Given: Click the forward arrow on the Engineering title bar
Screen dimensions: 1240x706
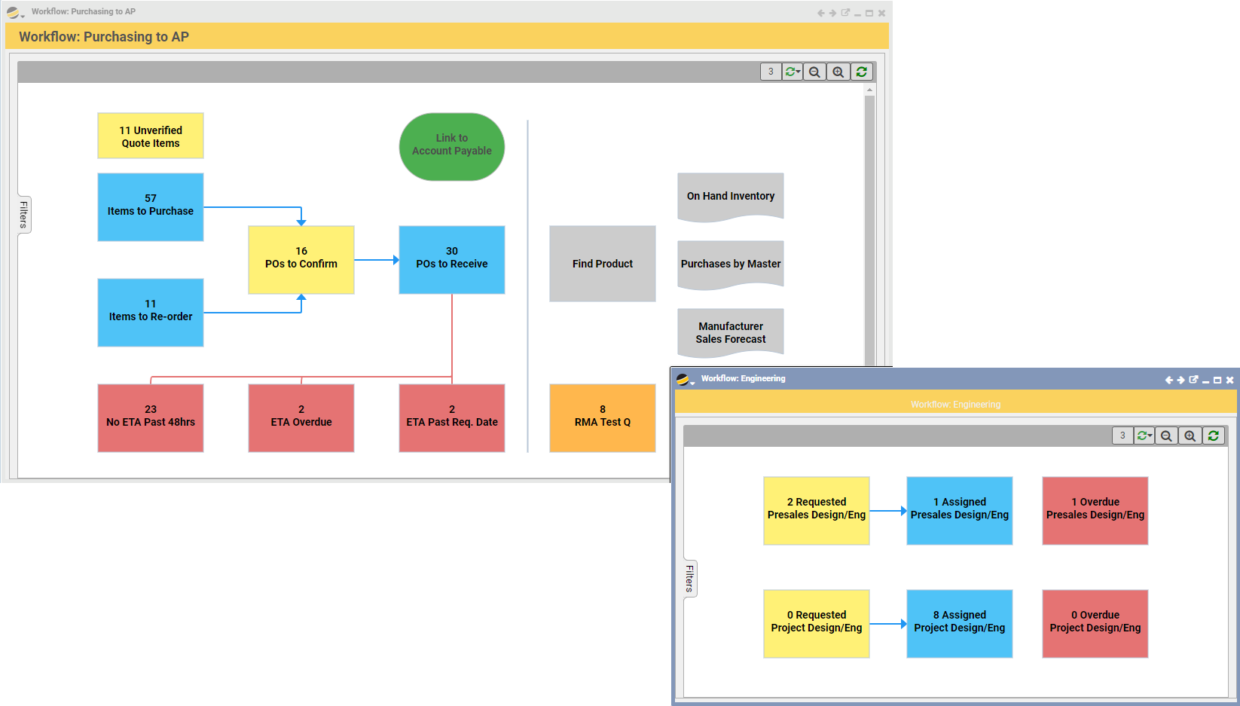Looking at the screenshot, I should [1179, 380].
